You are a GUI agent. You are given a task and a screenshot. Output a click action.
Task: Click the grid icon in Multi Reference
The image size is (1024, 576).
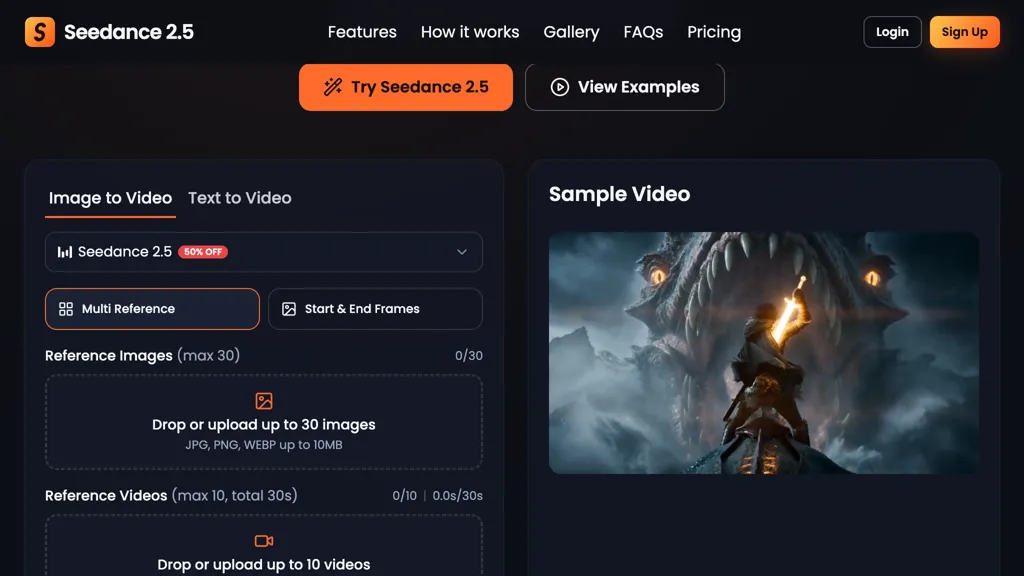click(66, 309)
